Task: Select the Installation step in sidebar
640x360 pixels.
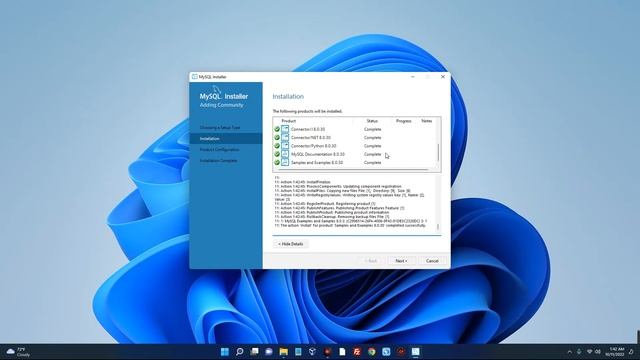Action: pyautogui.click(x=226, y=139)
